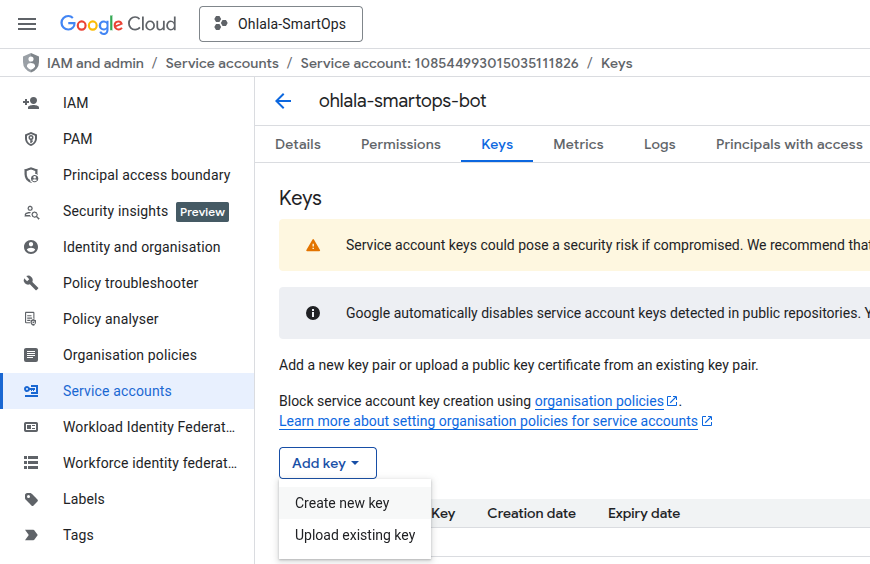
Task: Click the PAM shield icon
Action: 31,139
